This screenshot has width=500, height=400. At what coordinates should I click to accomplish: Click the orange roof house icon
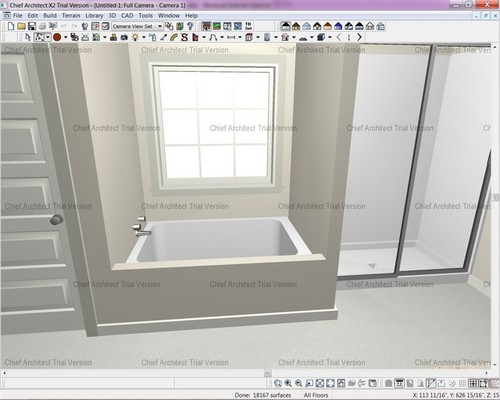pyautogui.click(x=328, y=26)
